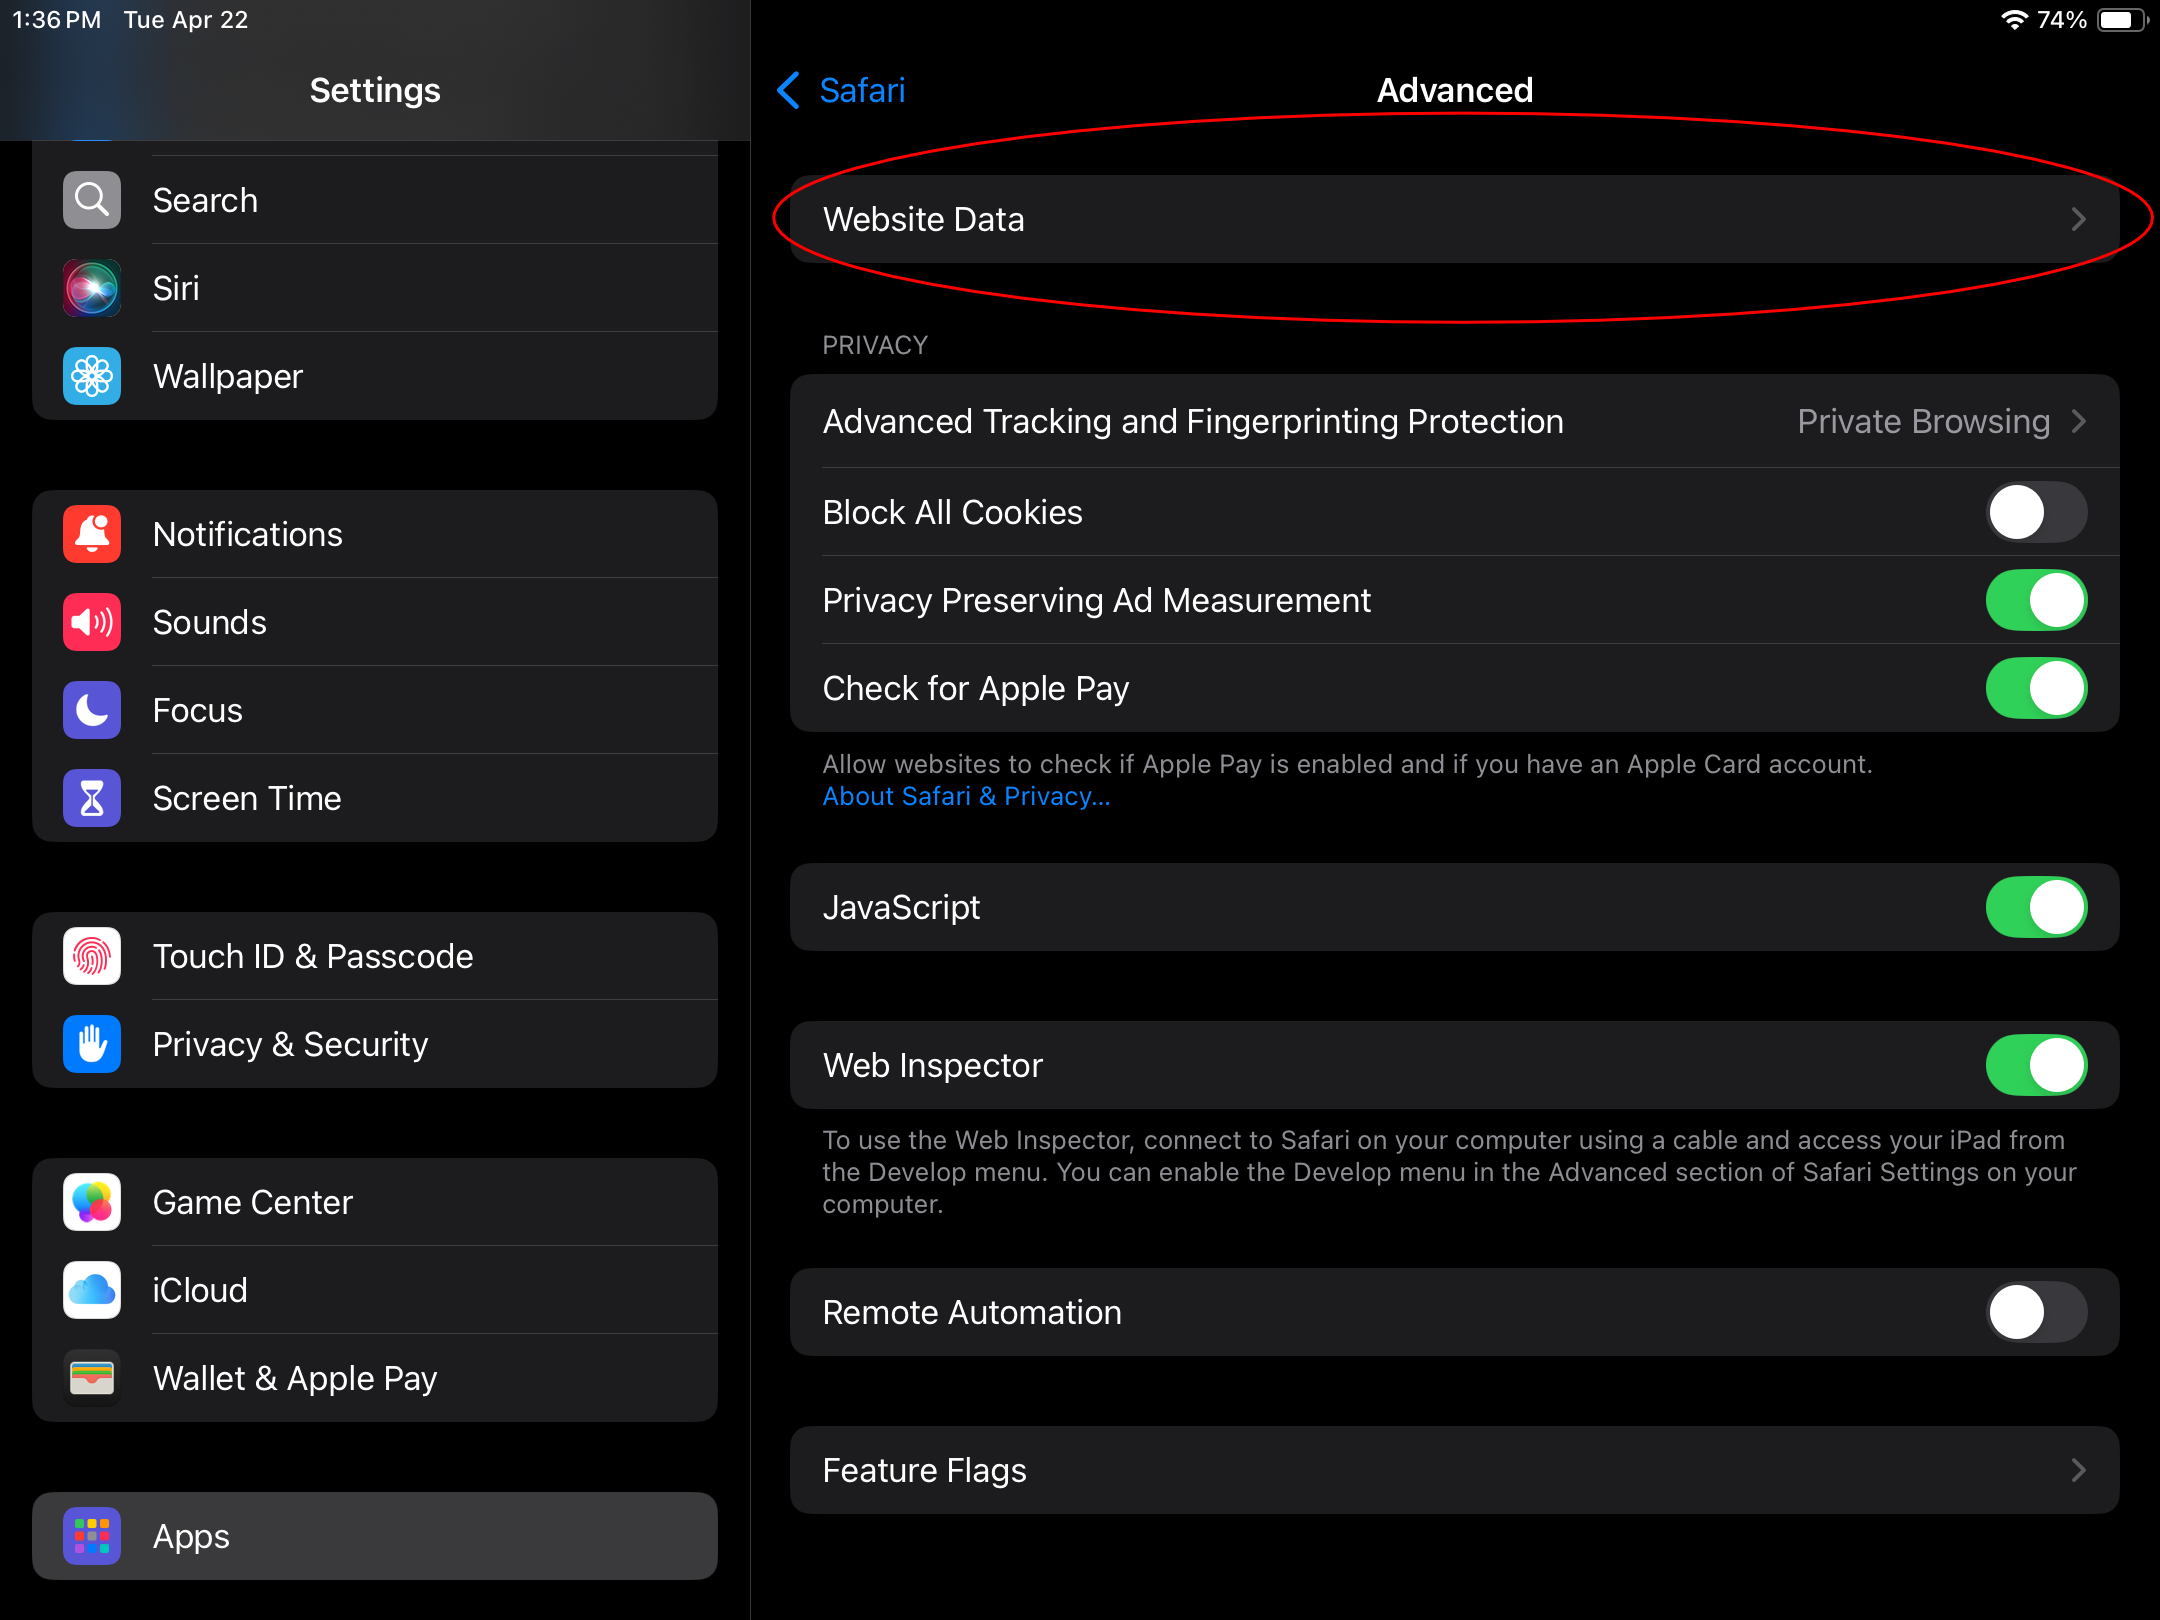2160x1620 pixels.
Task: Open Advanced Tracking and Fingerprinting Protection
Action: point(1454,421)
